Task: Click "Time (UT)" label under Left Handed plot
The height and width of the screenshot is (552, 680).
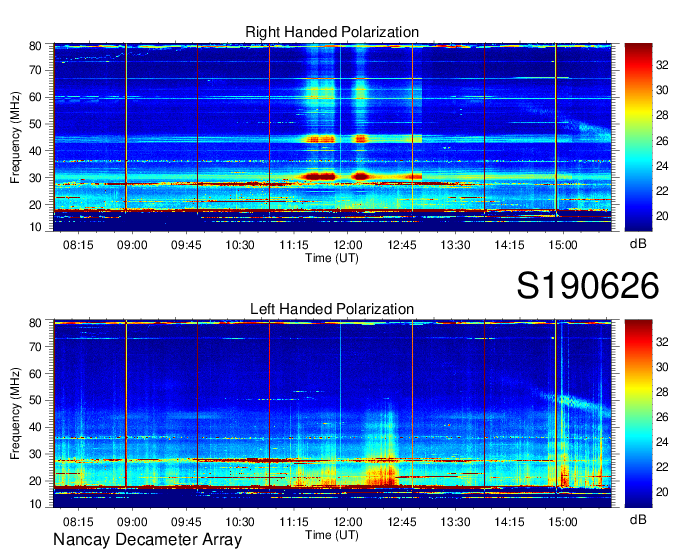Action: tap(332, 535)
